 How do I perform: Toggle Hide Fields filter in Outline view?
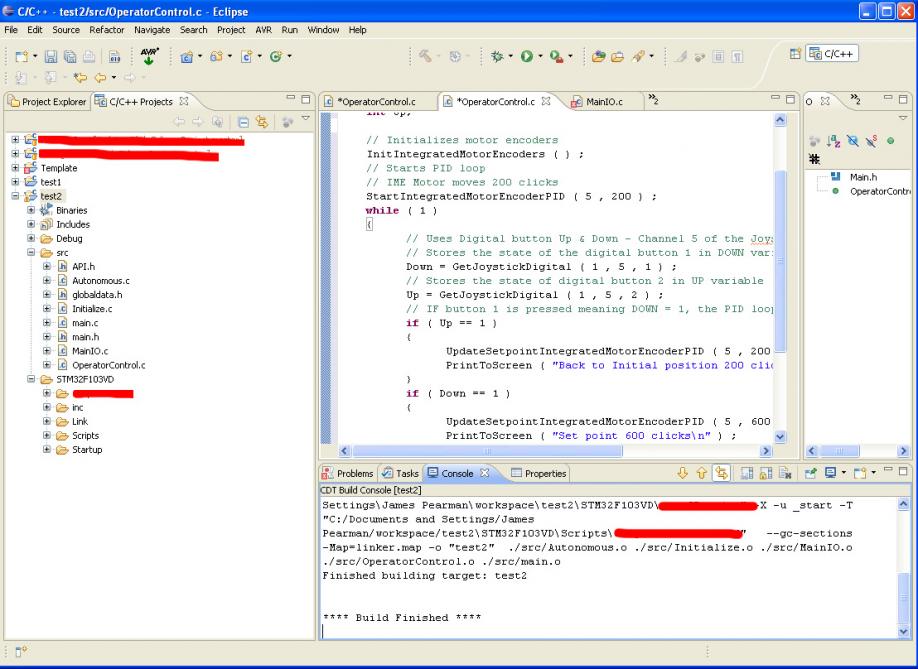pyautogui.click(x=852, y=141)
